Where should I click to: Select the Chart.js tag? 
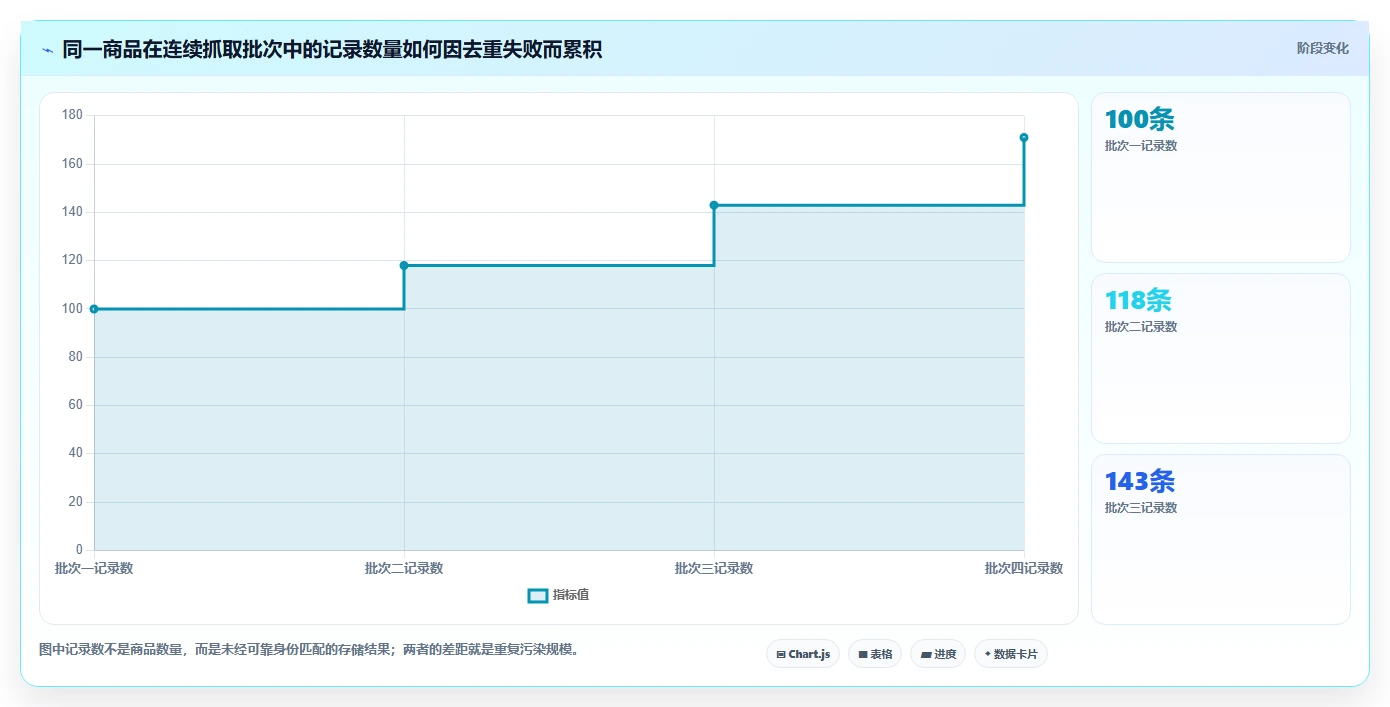tap(803, 654)
